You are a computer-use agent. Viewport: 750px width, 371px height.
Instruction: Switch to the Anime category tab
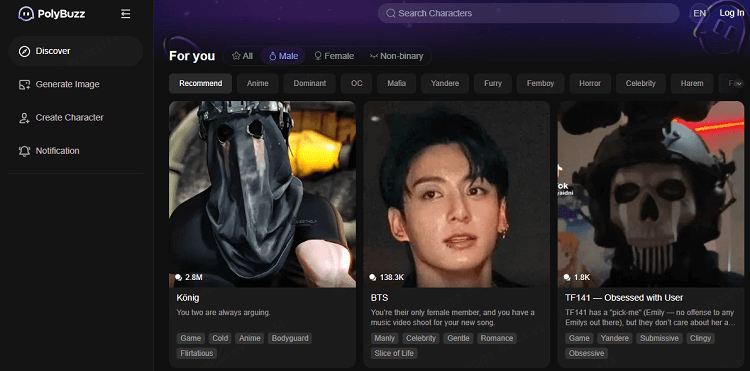click(x=258, y=83)
